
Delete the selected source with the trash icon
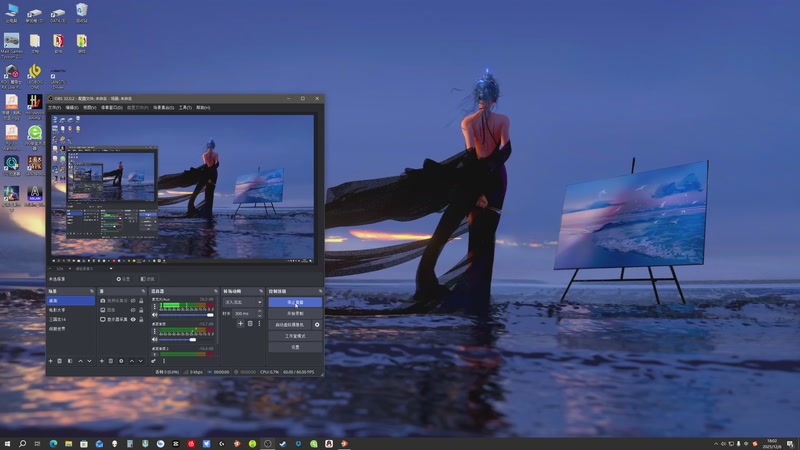click(111, 361)
